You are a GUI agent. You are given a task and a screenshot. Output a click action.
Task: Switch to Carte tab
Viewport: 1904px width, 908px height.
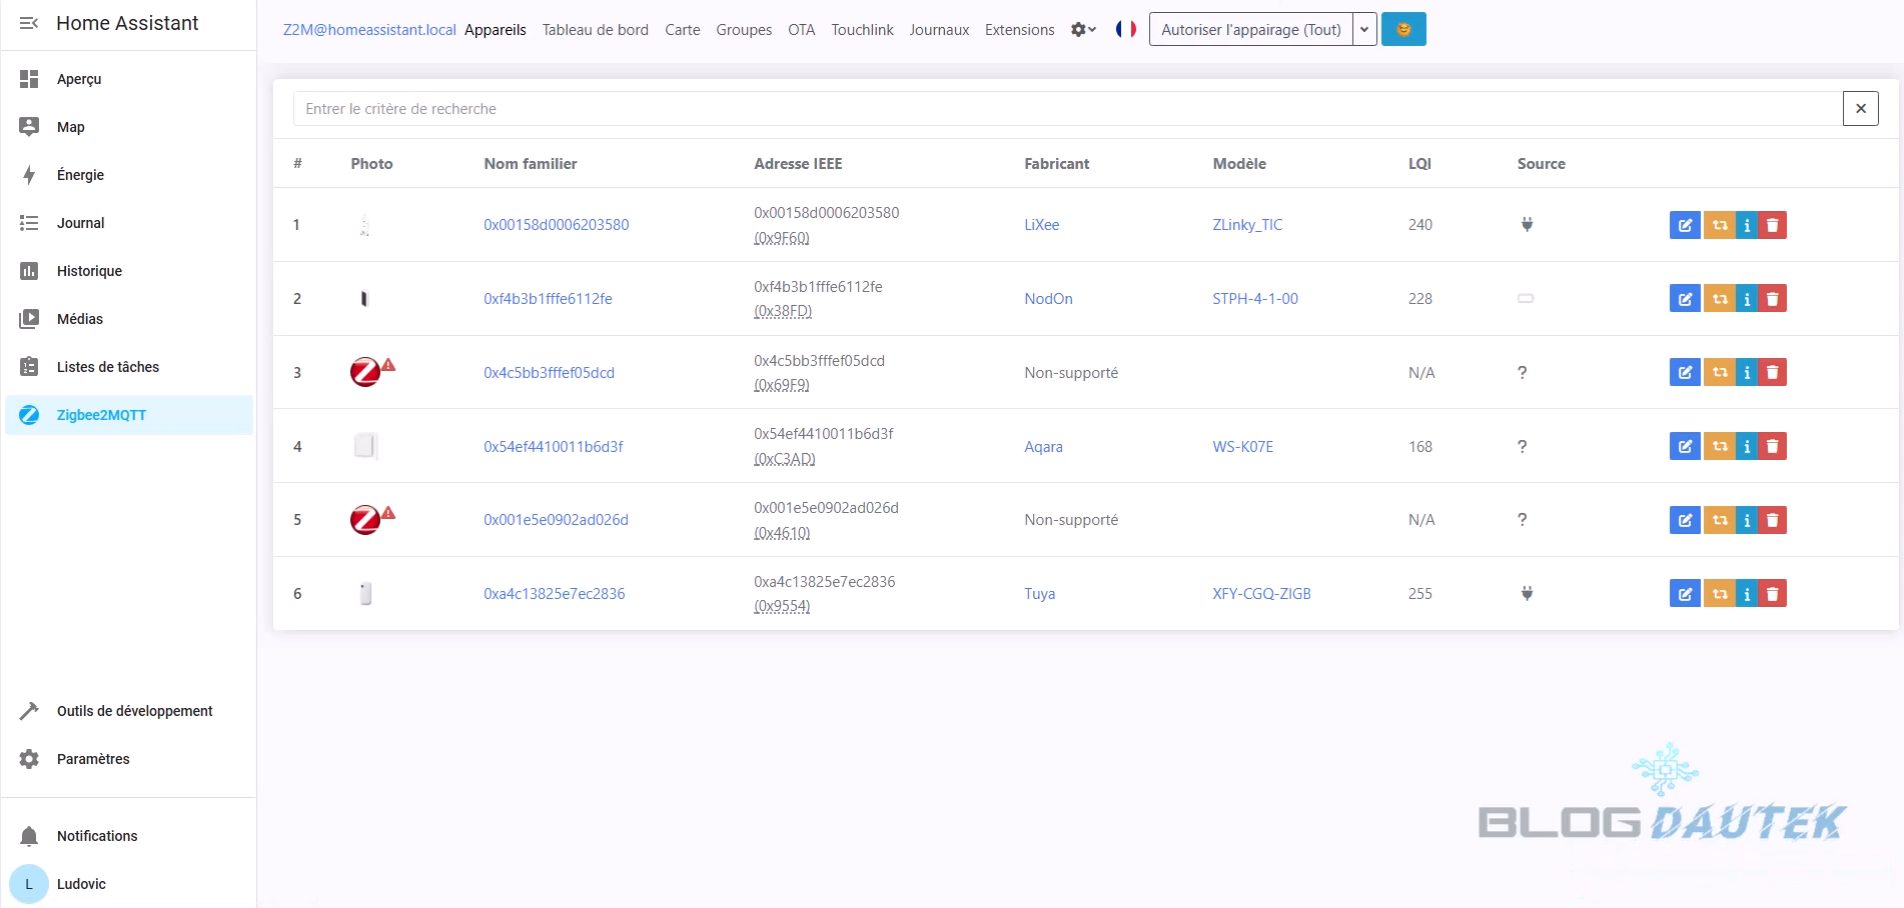pos(682,30)
